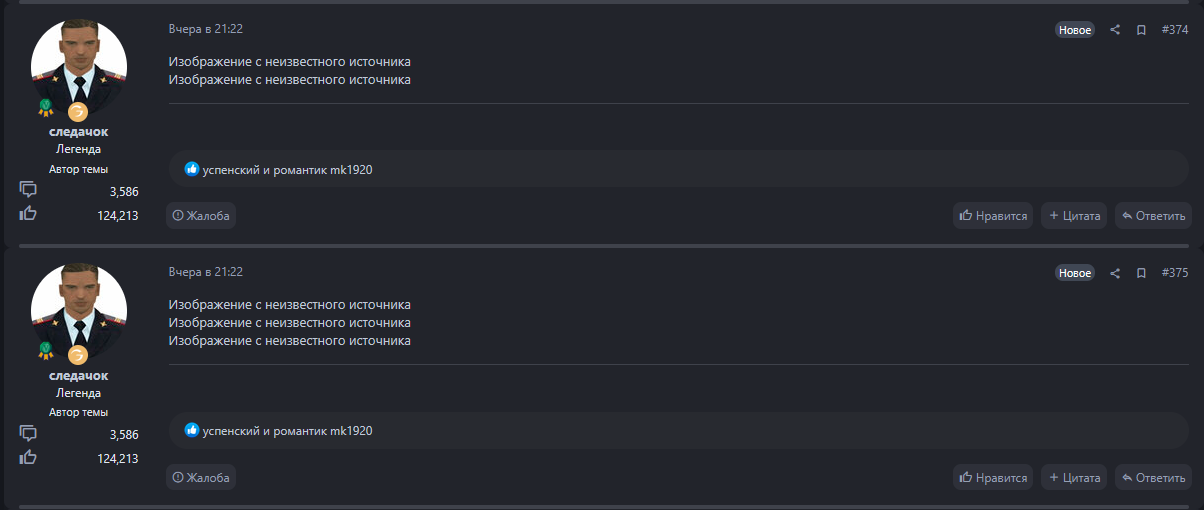Reply to post #375 with Ответить
Viewport: 1204px width, 510px height.
[1153, 477]
